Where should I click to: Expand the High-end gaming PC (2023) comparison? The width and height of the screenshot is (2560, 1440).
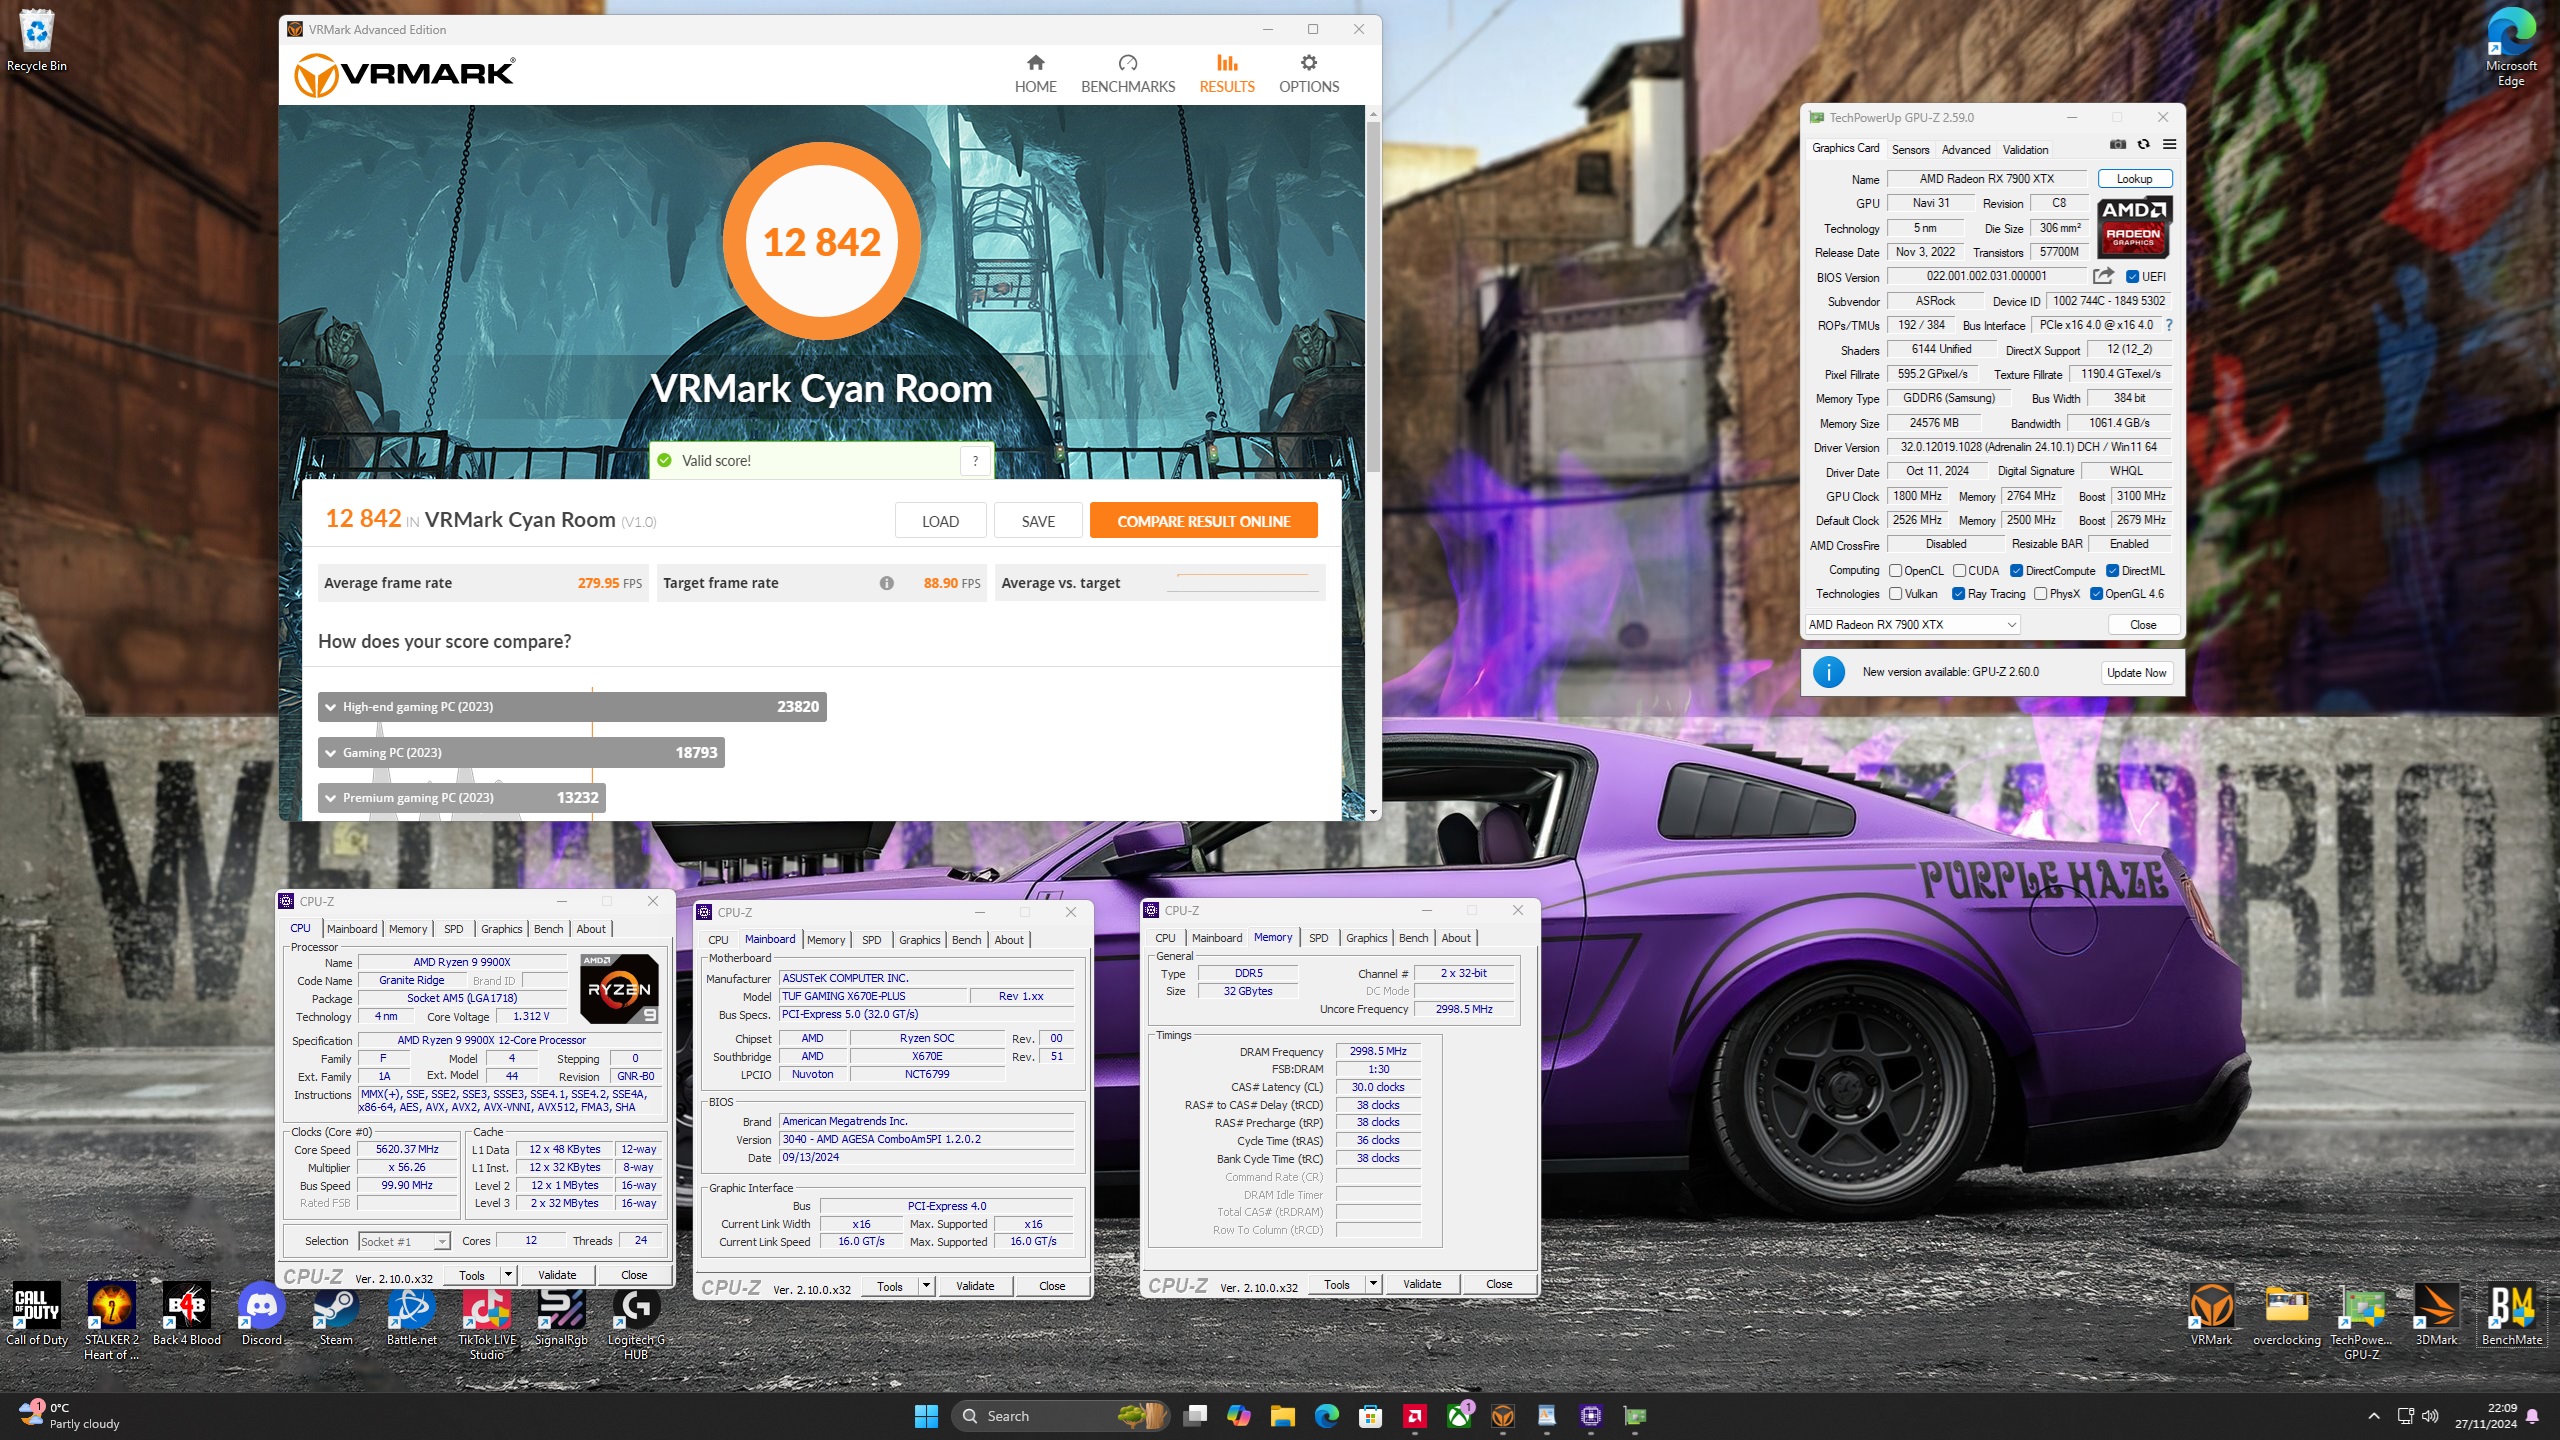click(572, 707)
